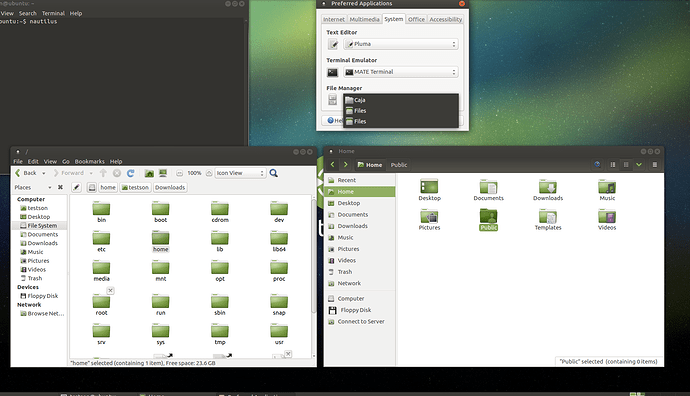
Task: Search files with Caja magnifier icon
Action: coord(274,173)
